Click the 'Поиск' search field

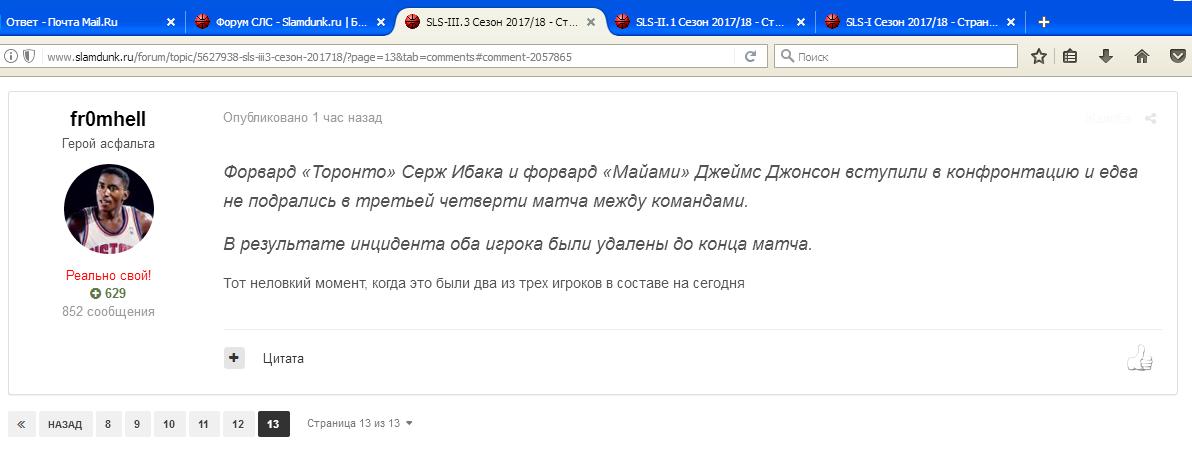[900, 57]
